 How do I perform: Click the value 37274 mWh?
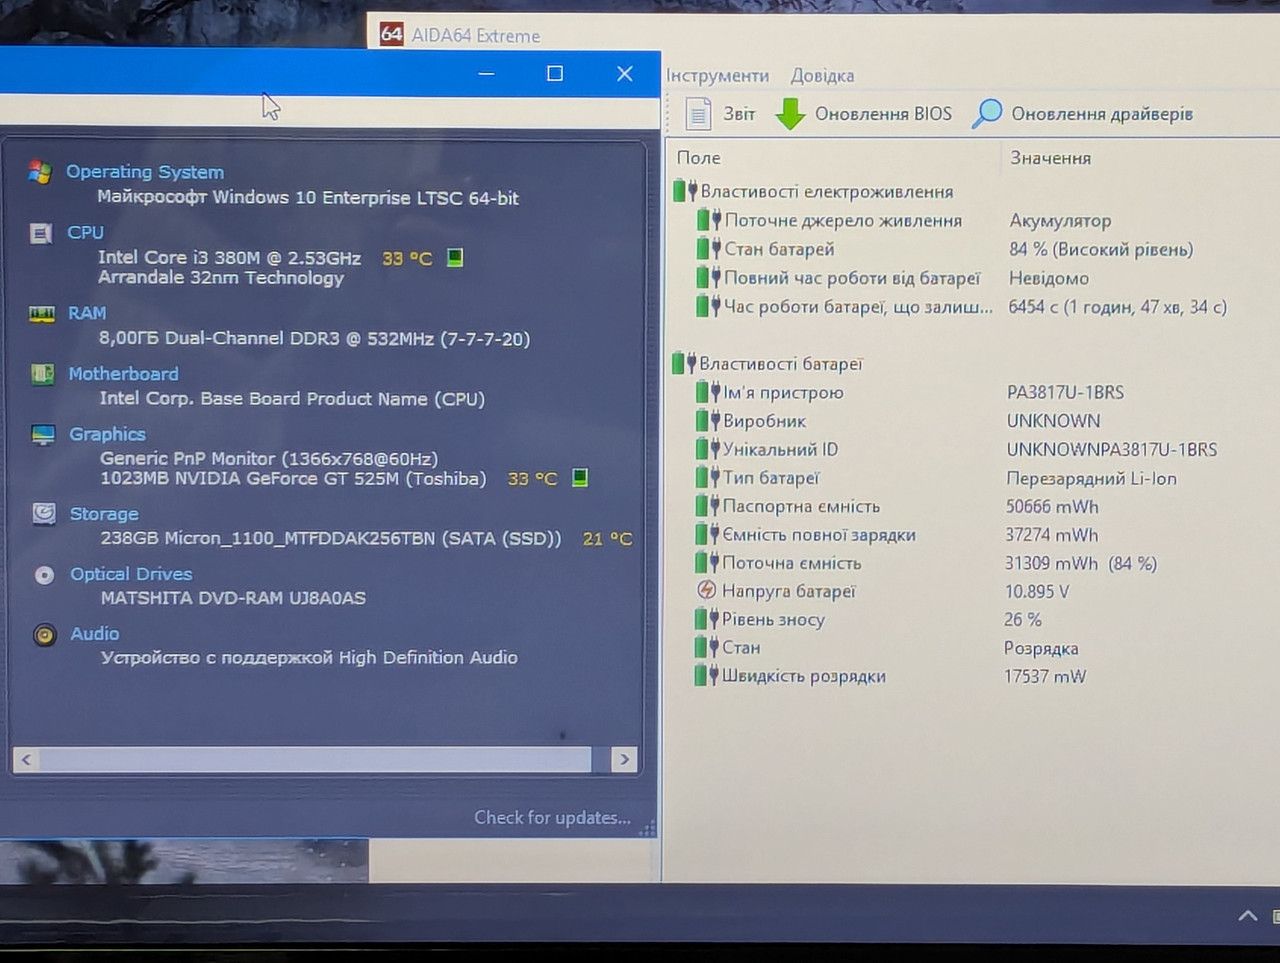point(1052,535)
